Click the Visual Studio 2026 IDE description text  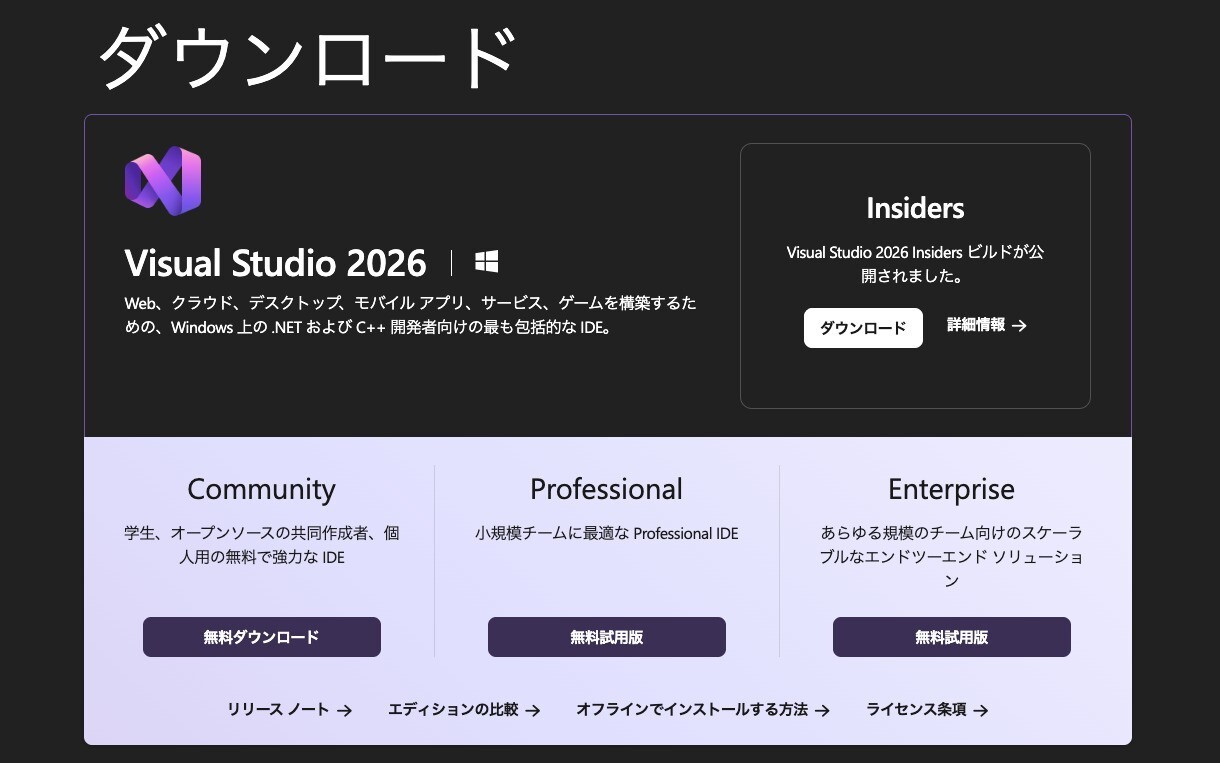coord(411,315)
